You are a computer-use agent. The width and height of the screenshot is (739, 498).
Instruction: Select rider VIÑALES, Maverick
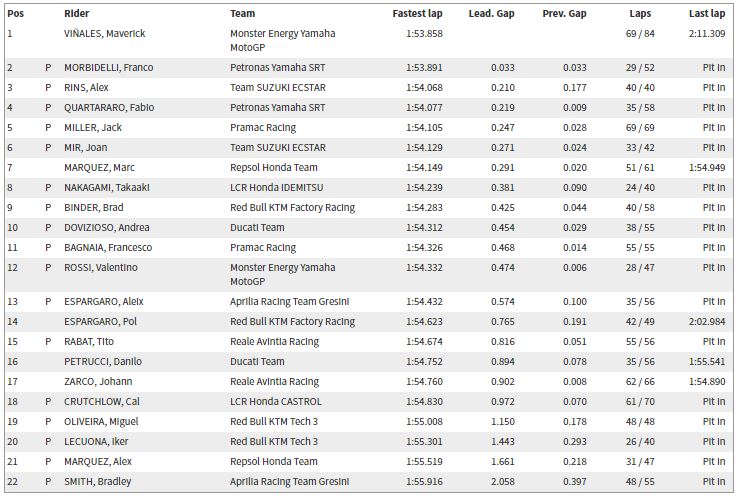(105, 34)
